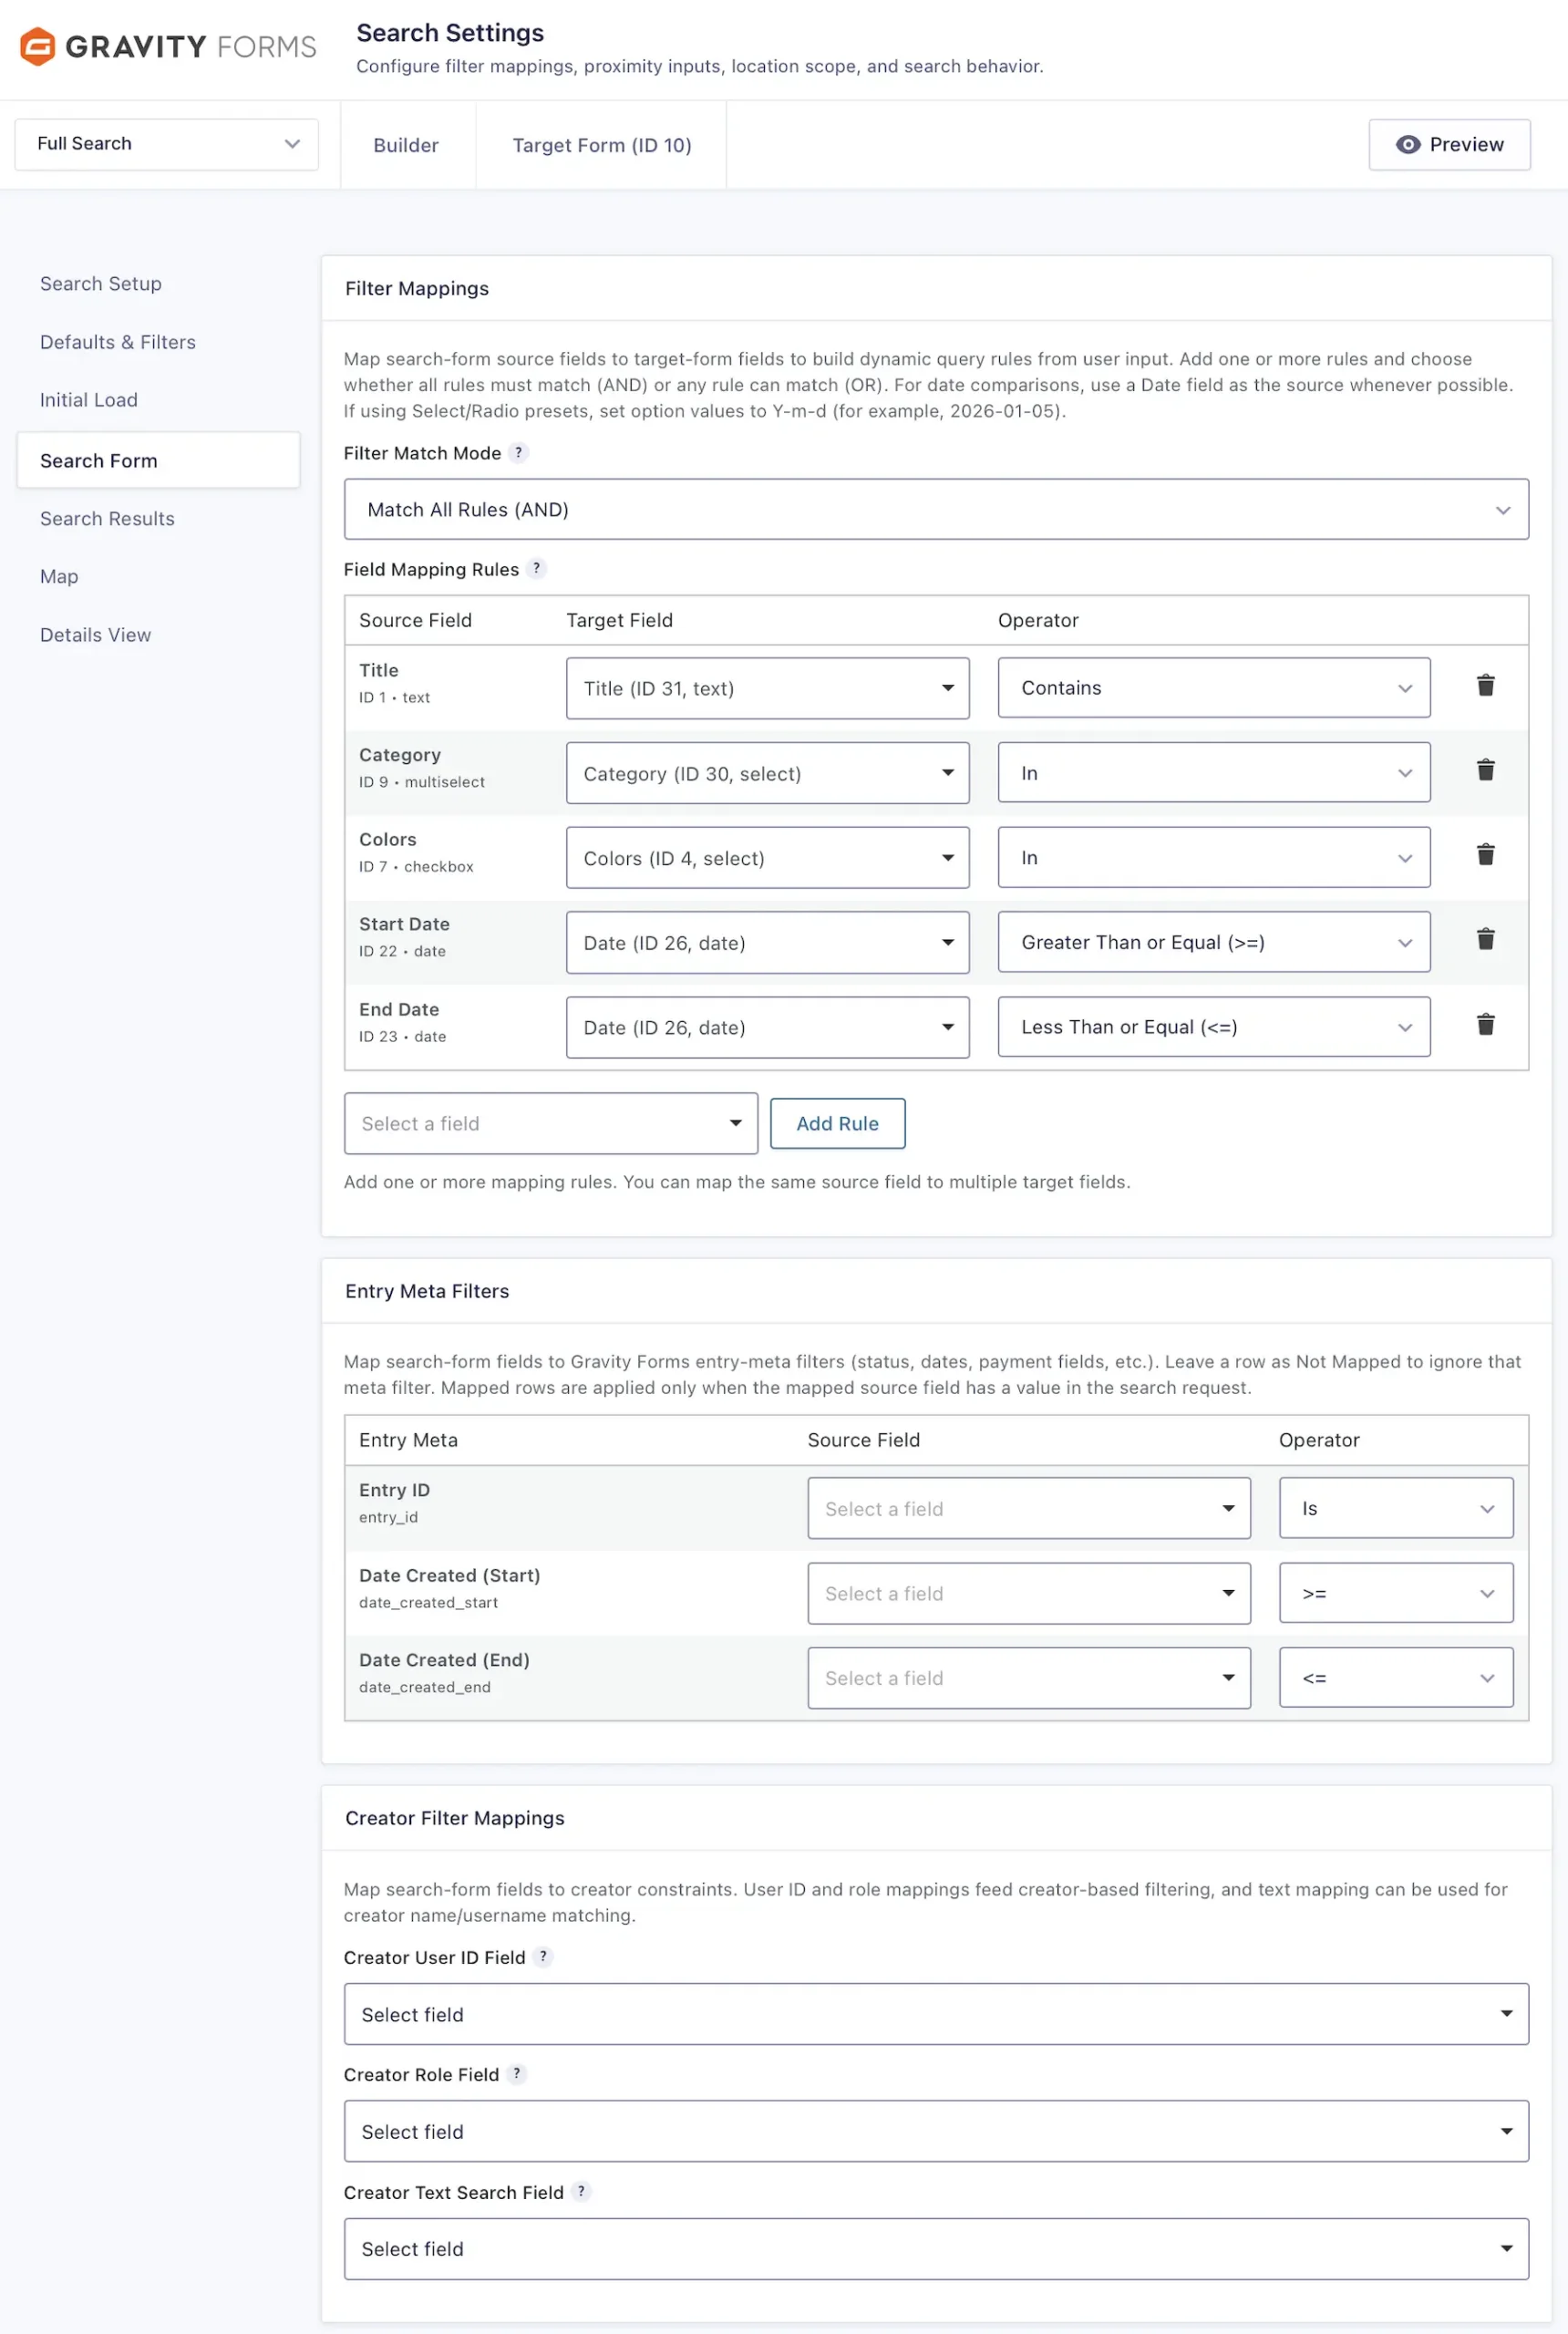Open Creator User ID Field help tooltip
The image size is (1568, 2334).
[x=543, y=1956]
